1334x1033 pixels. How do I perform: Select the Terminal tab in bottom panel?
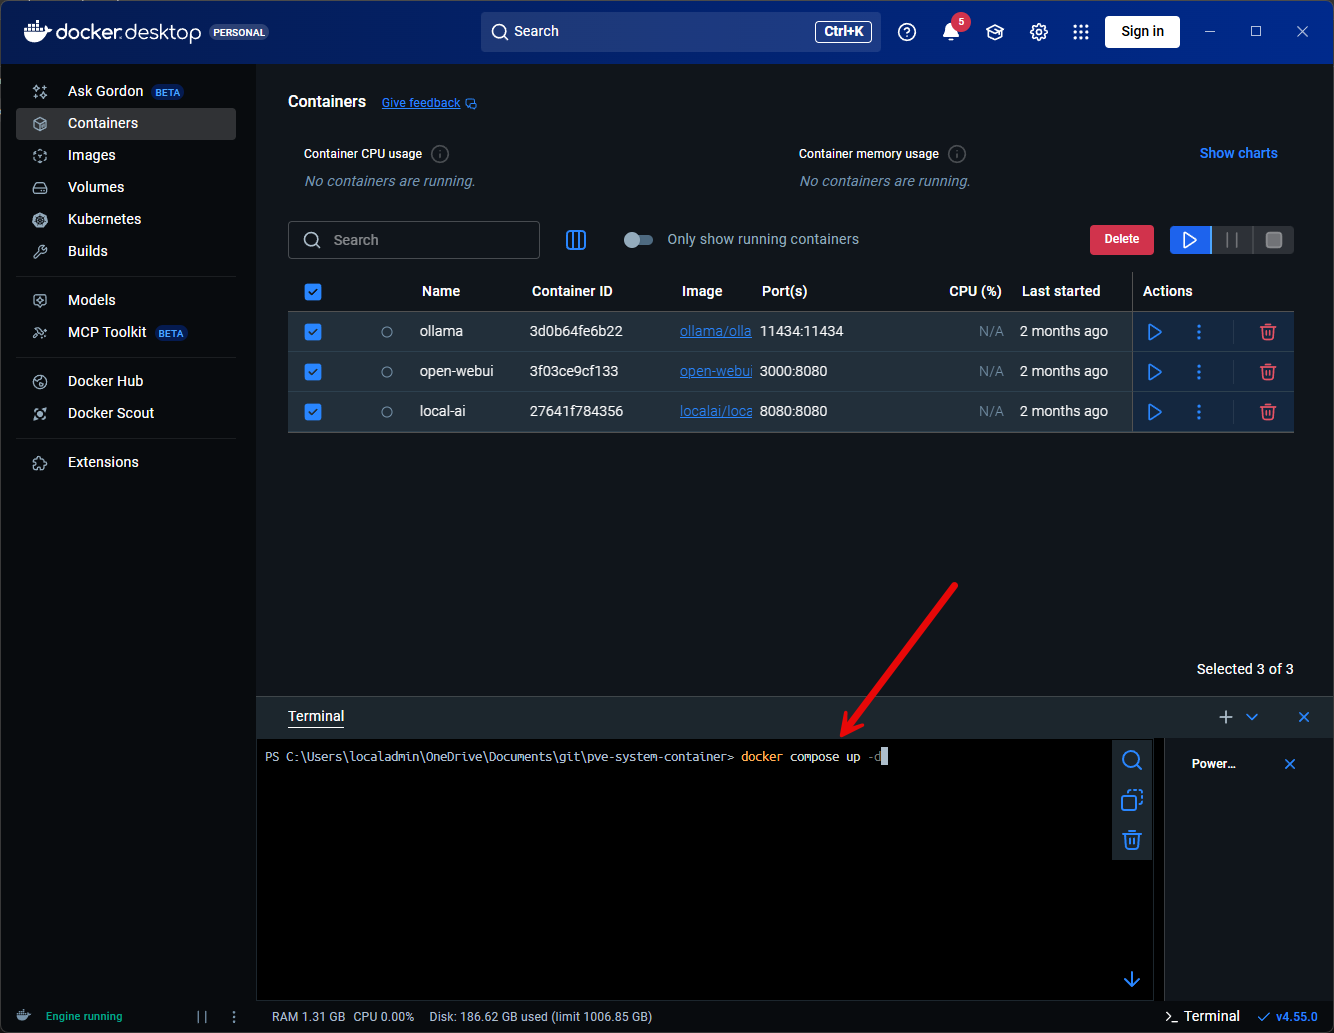(316, 717)
